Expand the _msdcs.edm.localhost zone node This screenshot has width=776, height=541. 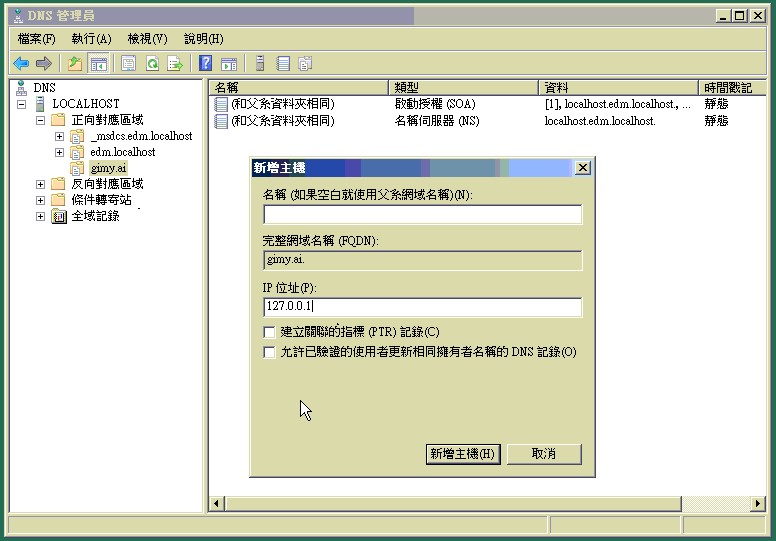(x=60, y=136)
